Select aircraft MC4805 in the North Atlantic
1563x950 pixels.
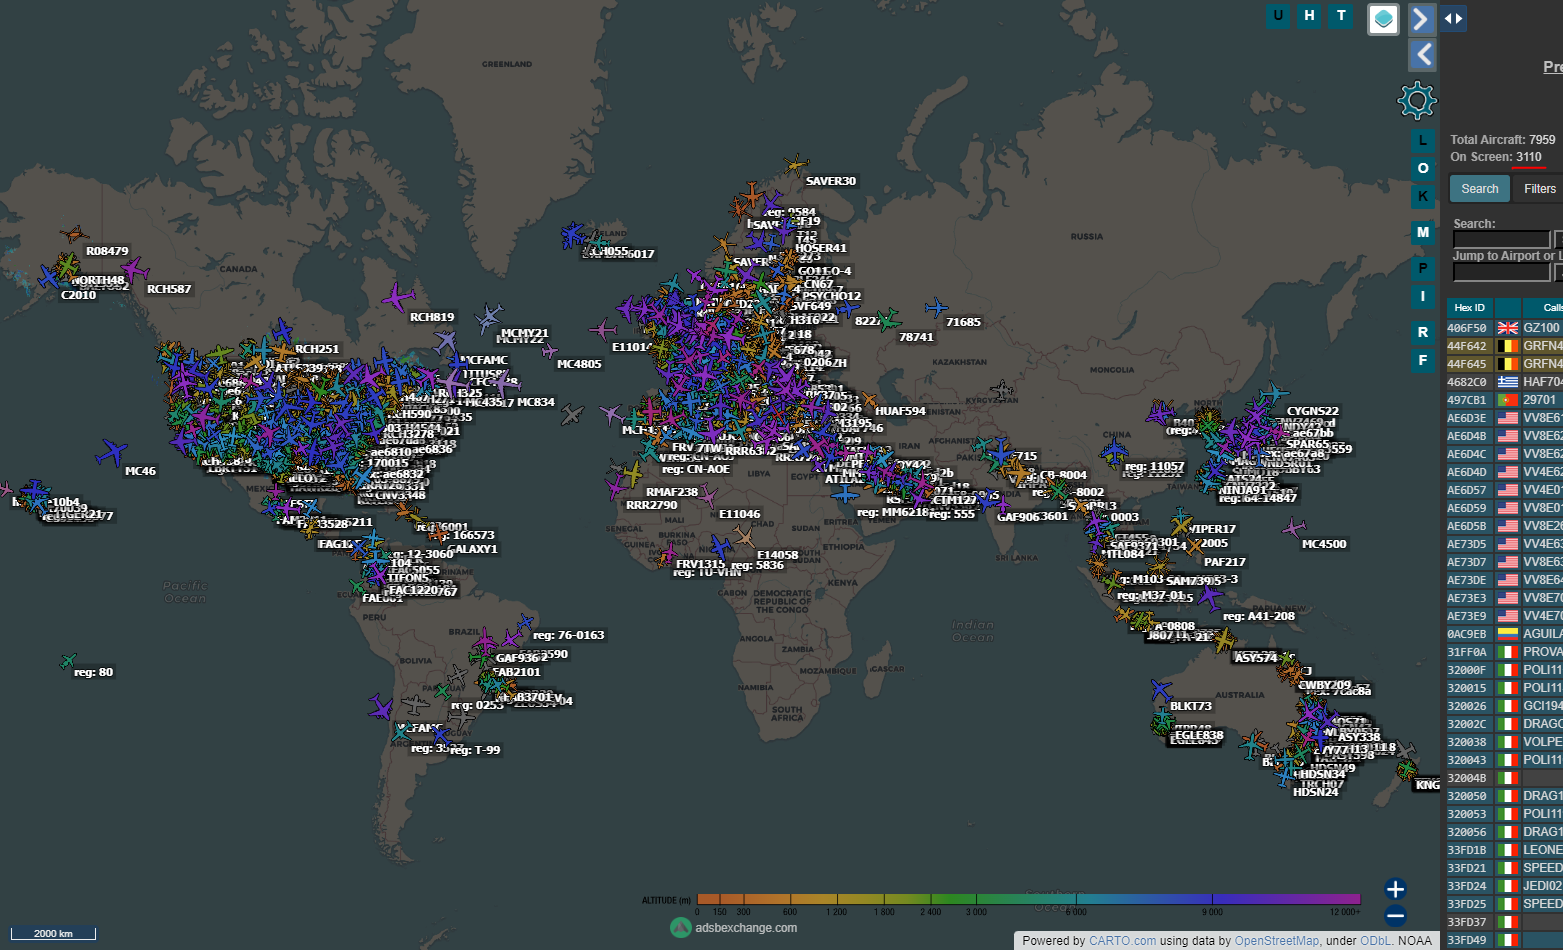tap(548, 351)
